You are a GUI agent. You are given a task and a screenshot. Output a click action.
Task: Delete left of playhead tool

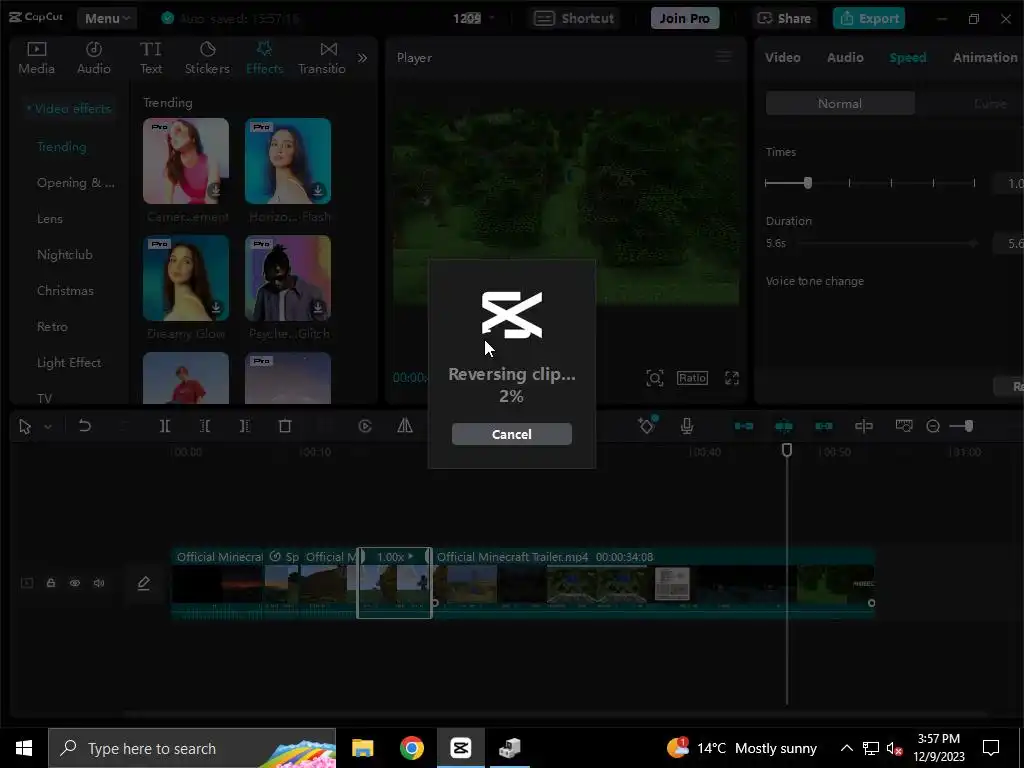coord(204,426)
